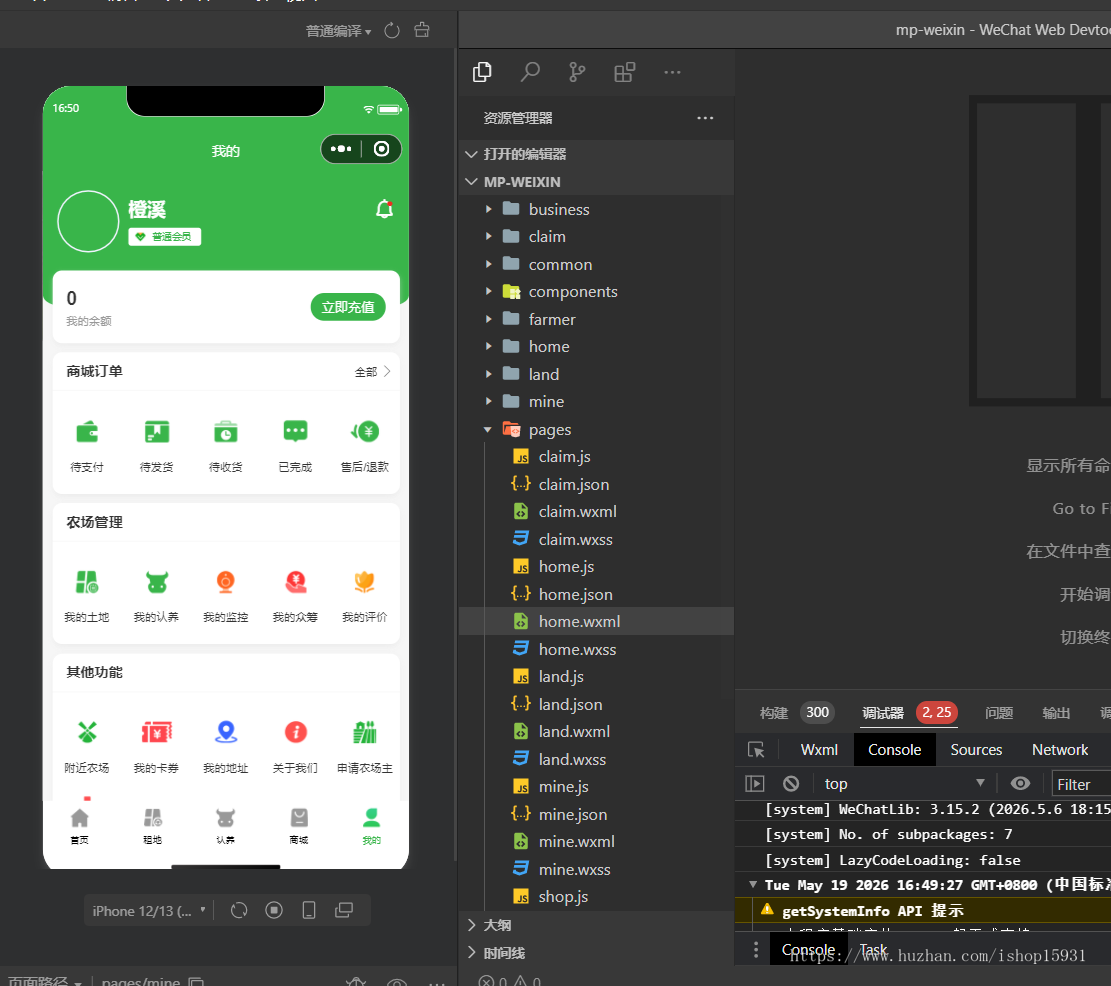Collapse the Tue May 19 console log group
The image size is (1111, 986).
[753, 885]
